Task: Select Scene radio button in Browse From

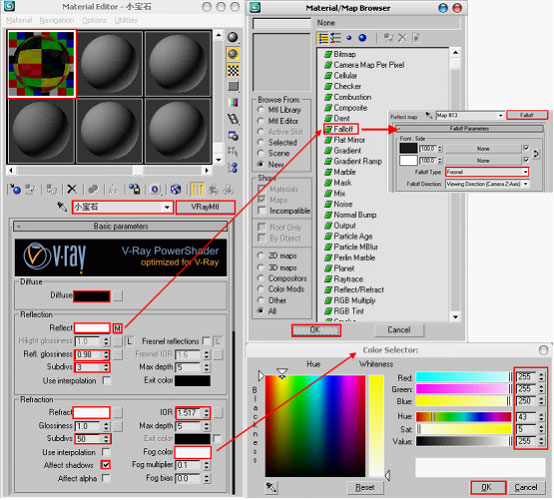Action: 260,153
